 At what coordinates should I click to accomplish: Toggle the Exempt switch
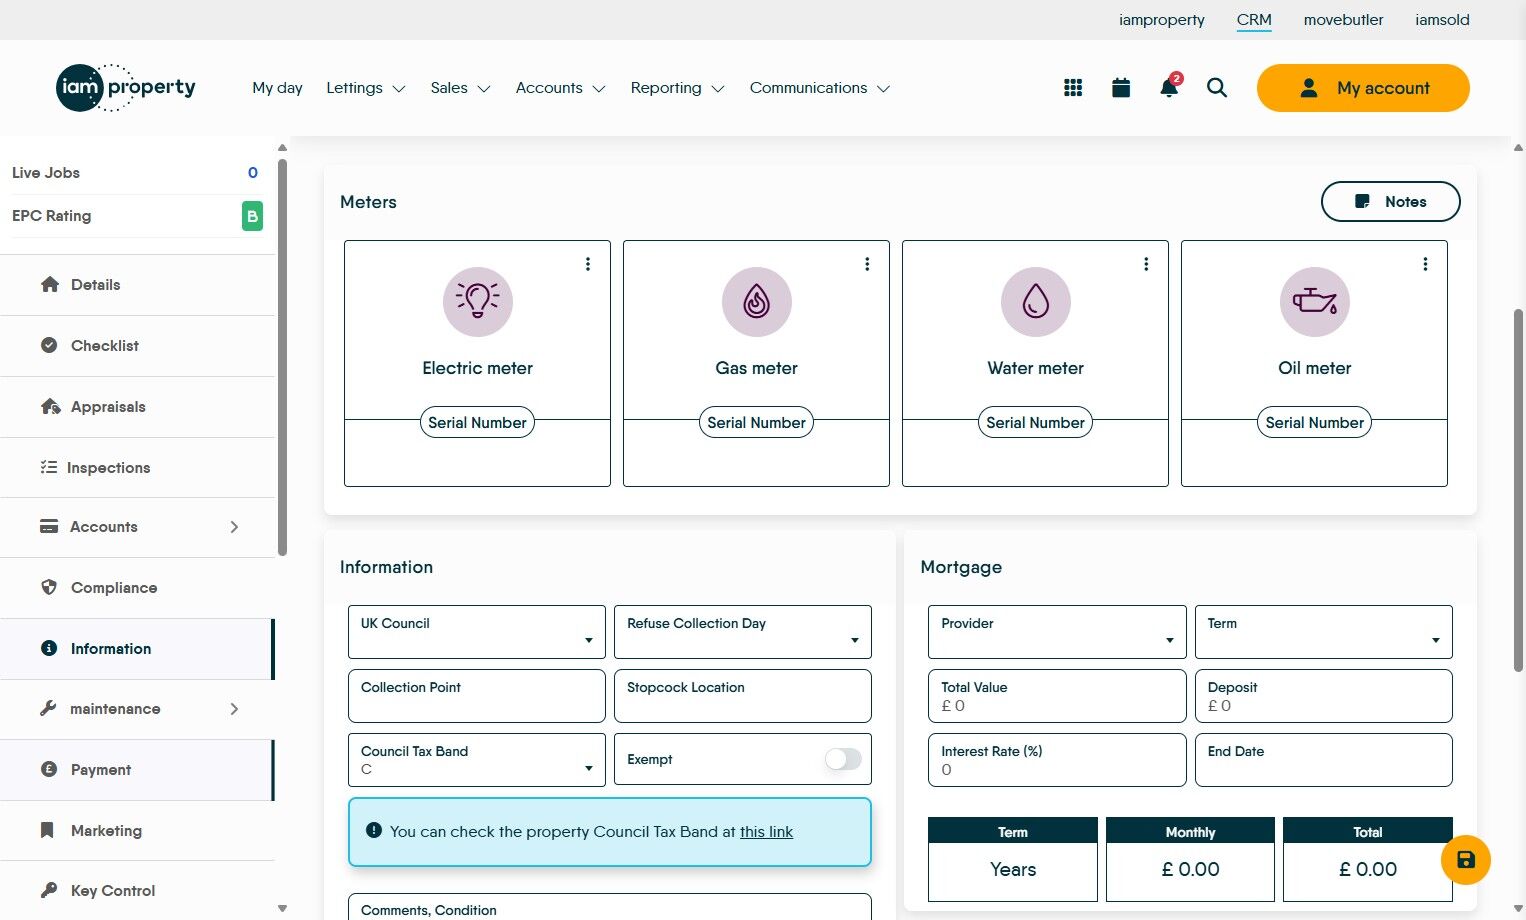click(843, 759)
